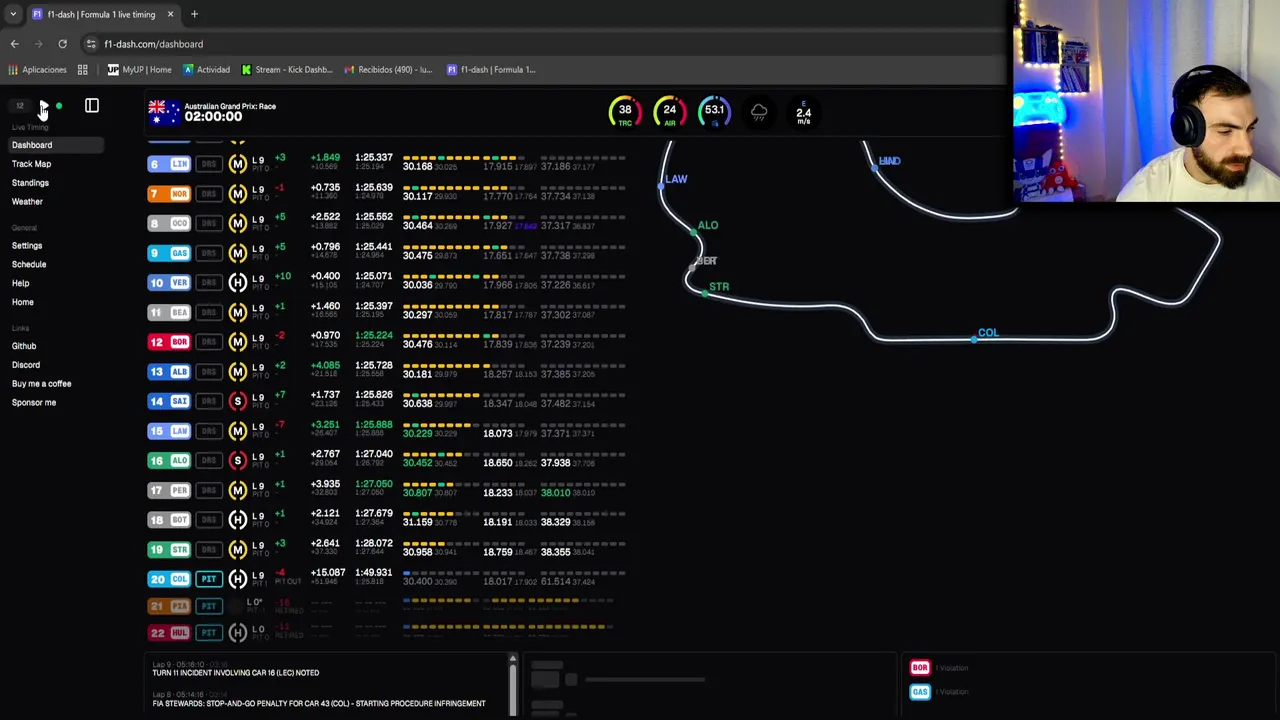
Task: Click the GAS violation tag
Action: [920, 692]
